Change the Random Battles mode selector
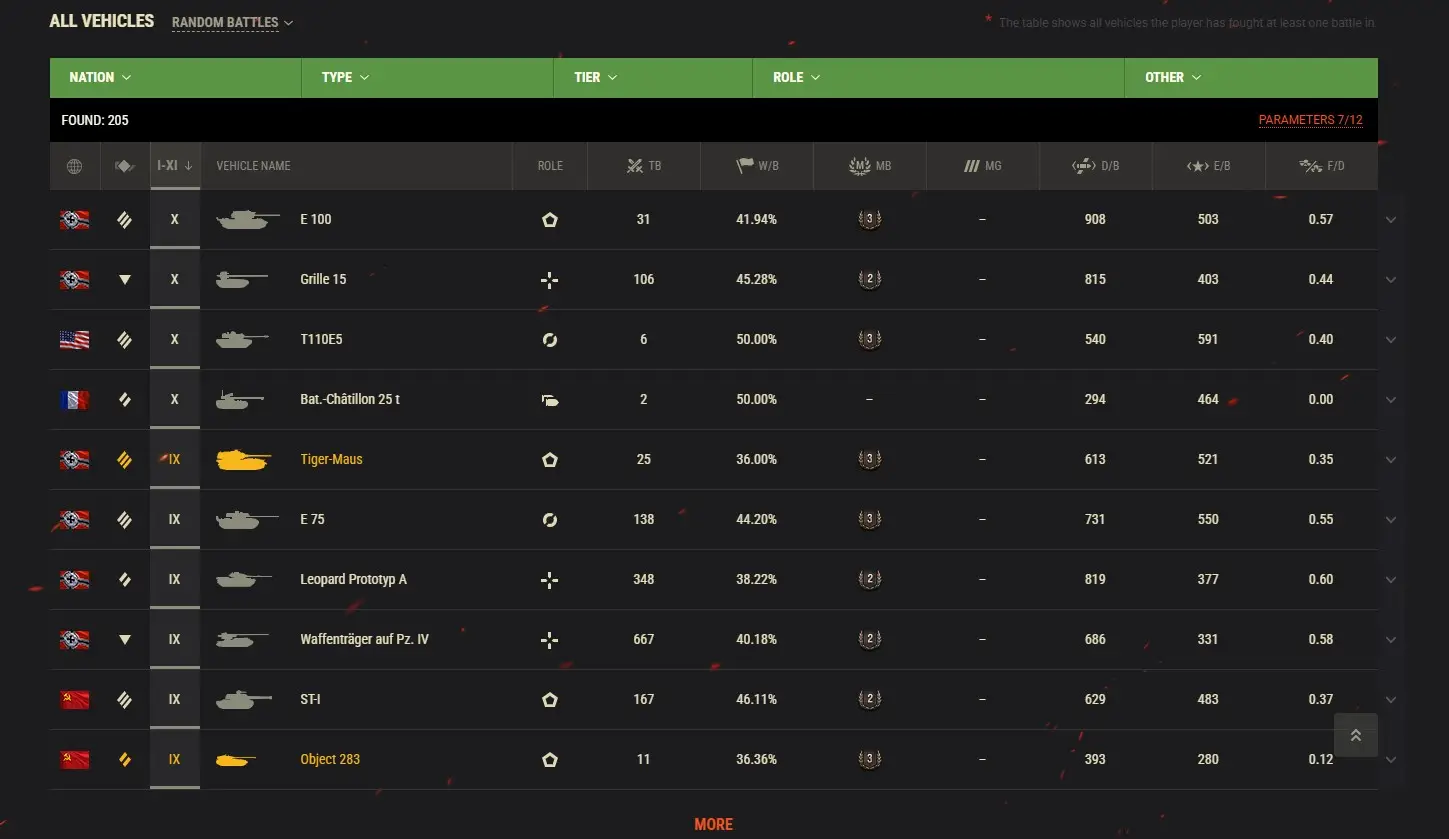This screenshot has height=839, width=1449. 232,22
